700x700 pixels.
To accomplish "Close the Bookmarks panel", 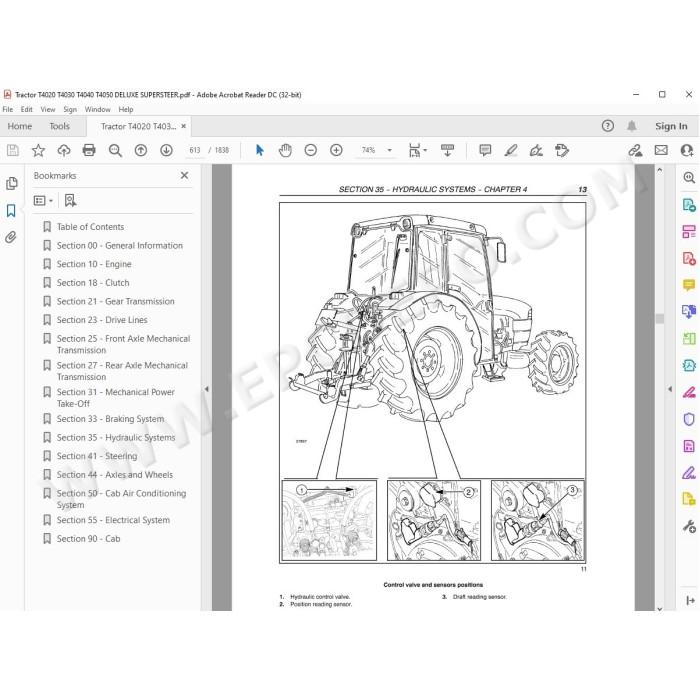I will [184, 175].
